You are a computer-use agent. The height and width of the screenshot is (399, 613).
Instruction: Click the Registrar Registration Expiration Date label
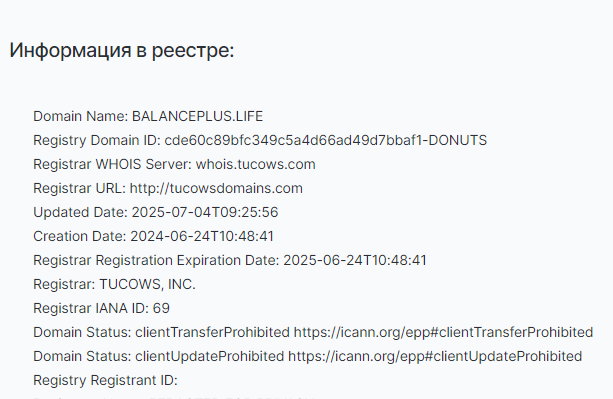click(x=156, y=260)
